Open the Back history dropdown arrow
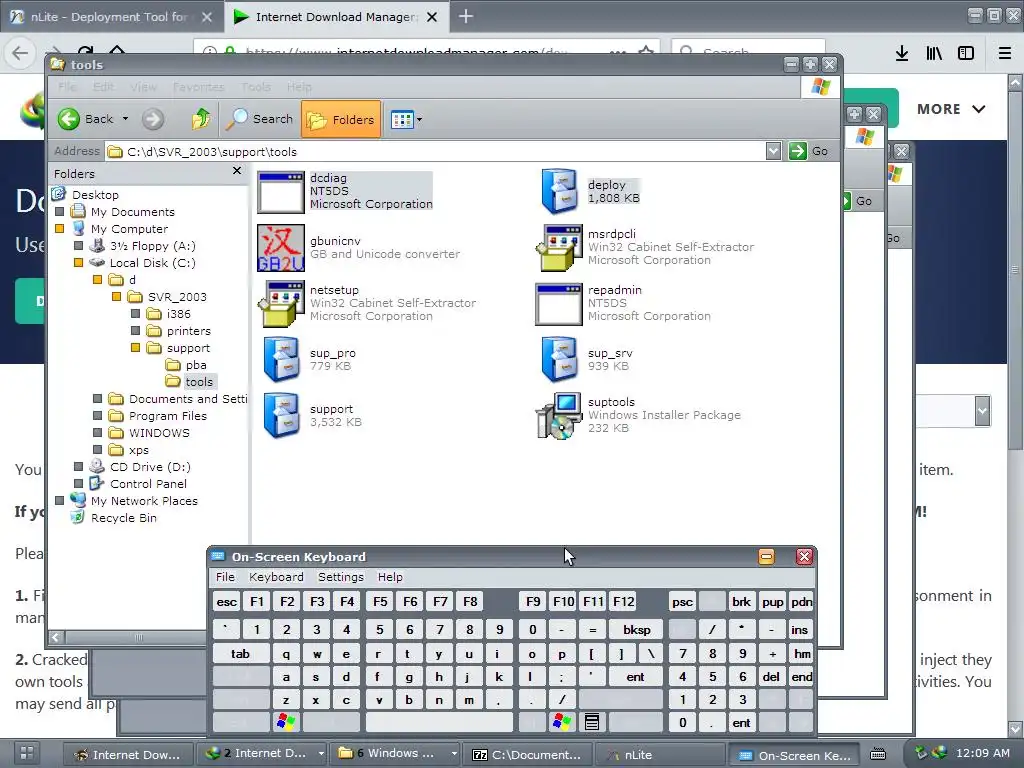 pos(125,119)
